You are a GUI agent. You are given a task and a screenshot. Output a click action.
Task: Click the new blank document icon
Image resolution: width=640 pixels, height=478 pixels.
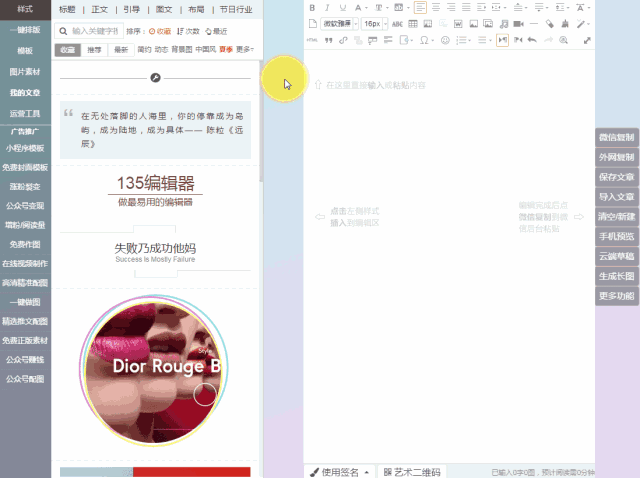click(x=313, y=24)
